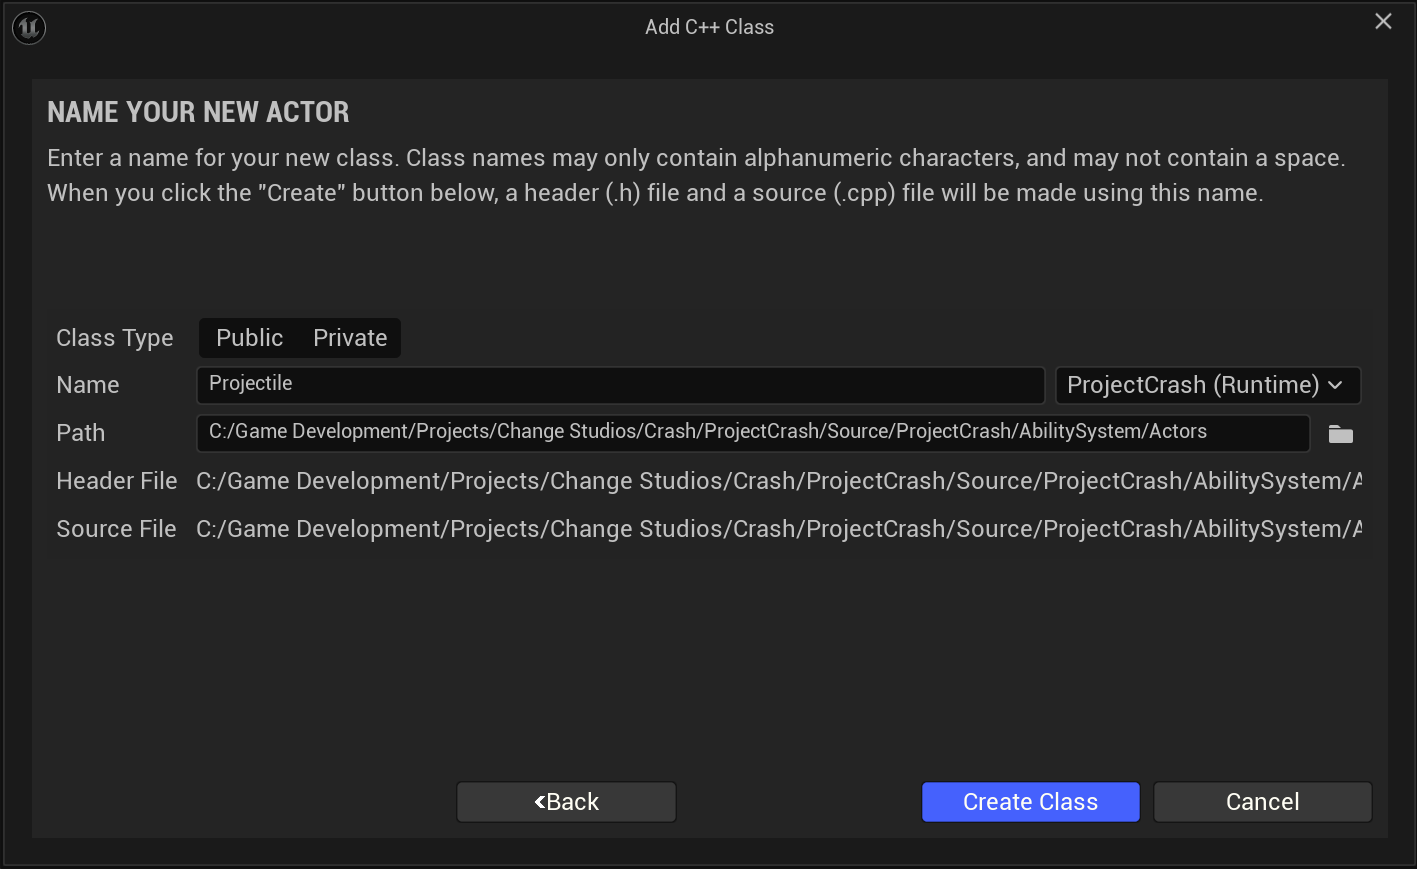The width and height of the screenshot is (1417, 869).
Task: Click the 'NAME YOUR NEW ACTOR' heading
Action: coord(198,112)
